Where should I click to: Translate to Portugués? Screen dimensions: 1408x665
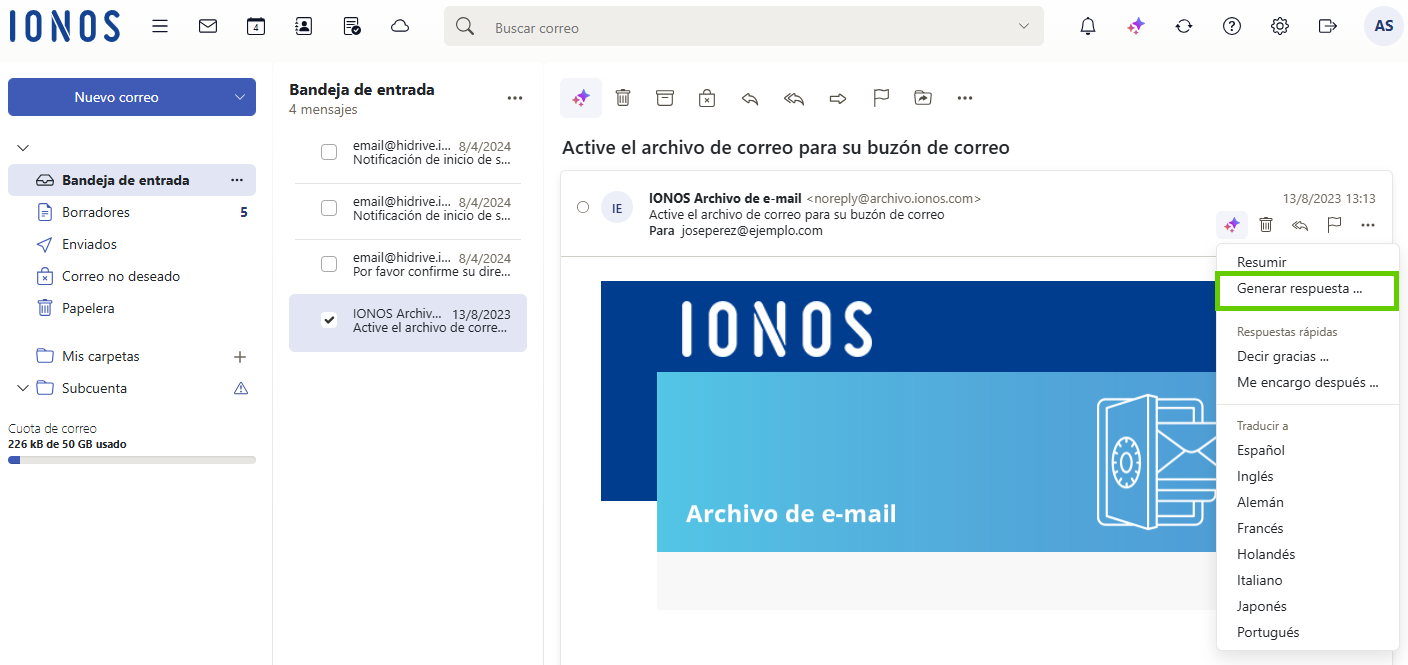point(1268,632)
